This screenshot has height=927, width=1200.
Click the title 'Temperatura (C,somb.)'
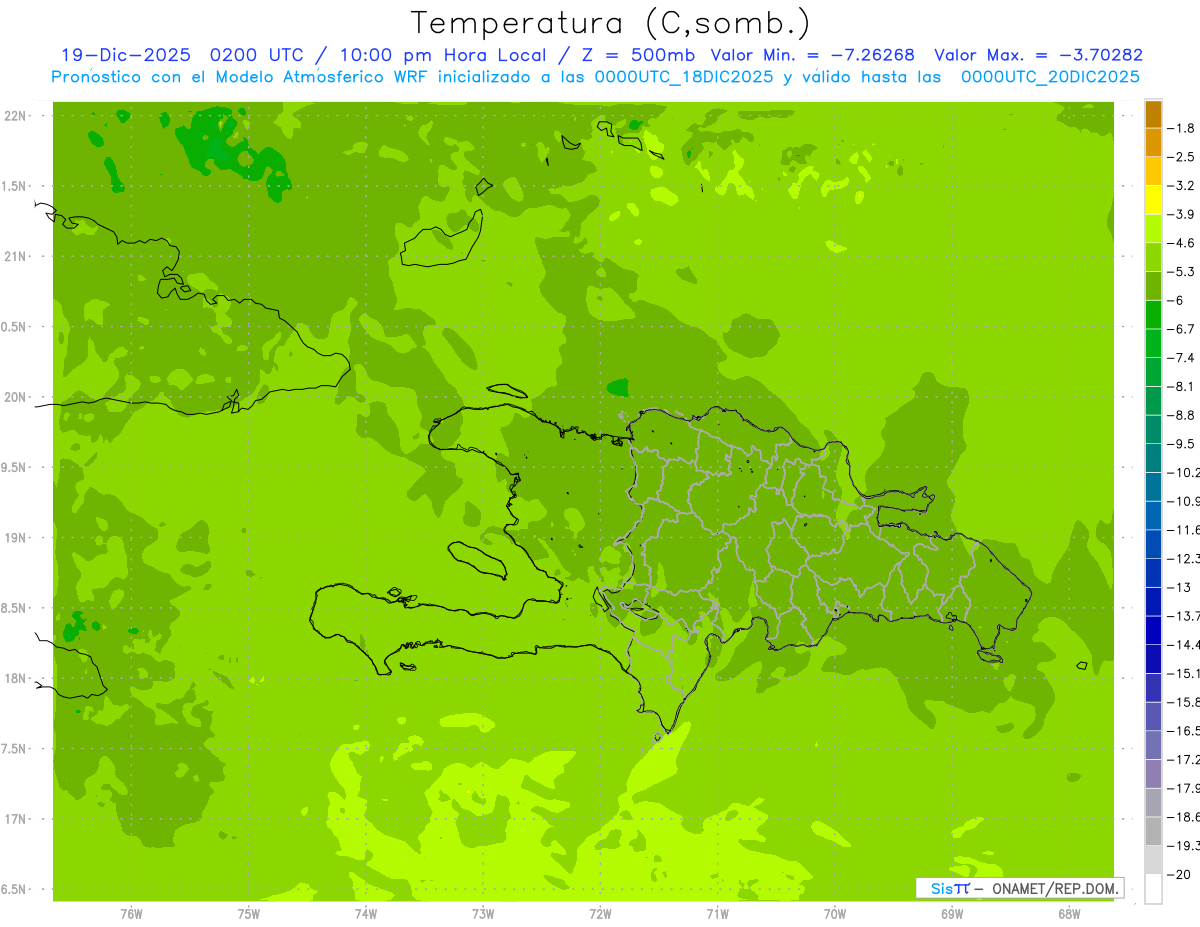[611, 23]
